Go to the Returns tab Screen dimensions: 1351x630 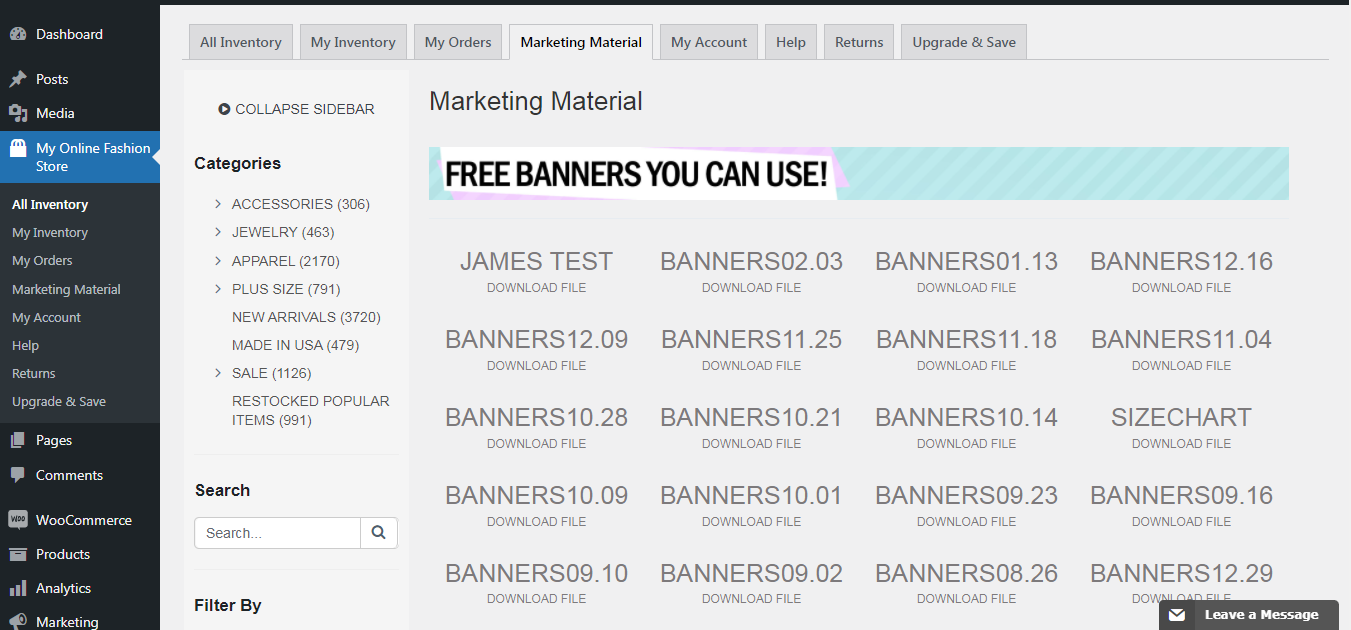(x=859, y=42)
